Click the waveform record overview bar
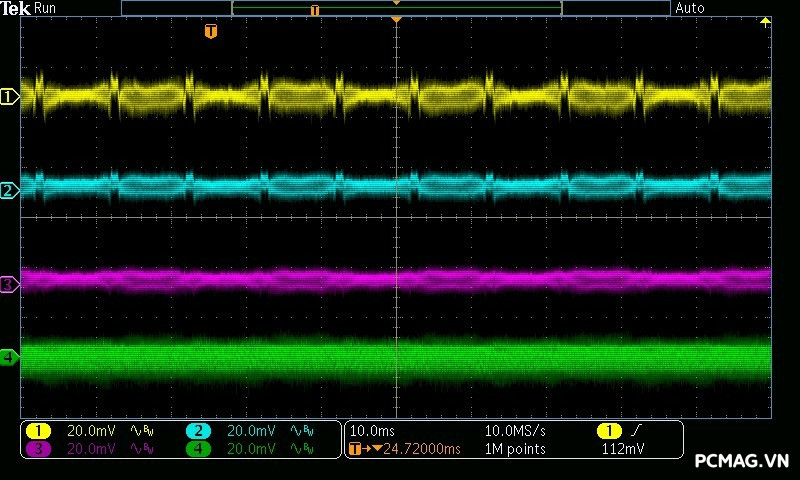800x480 pixels. click(396, 8)
